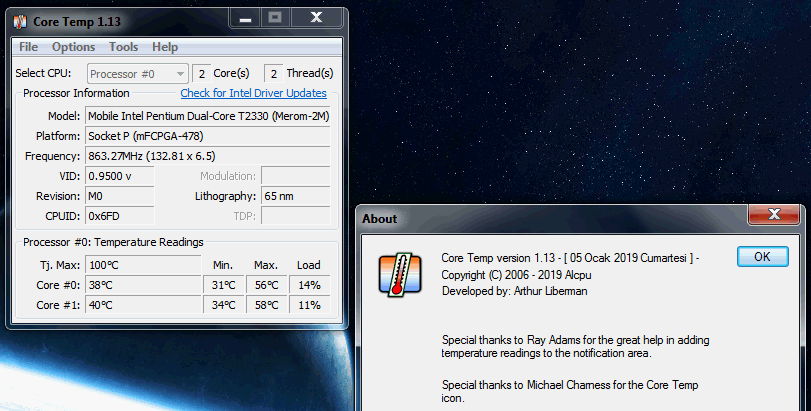This screenshot has height=411, width=811.
Task: Click Core #0 current temperature 38°C
Action: [x=143, y=285]
